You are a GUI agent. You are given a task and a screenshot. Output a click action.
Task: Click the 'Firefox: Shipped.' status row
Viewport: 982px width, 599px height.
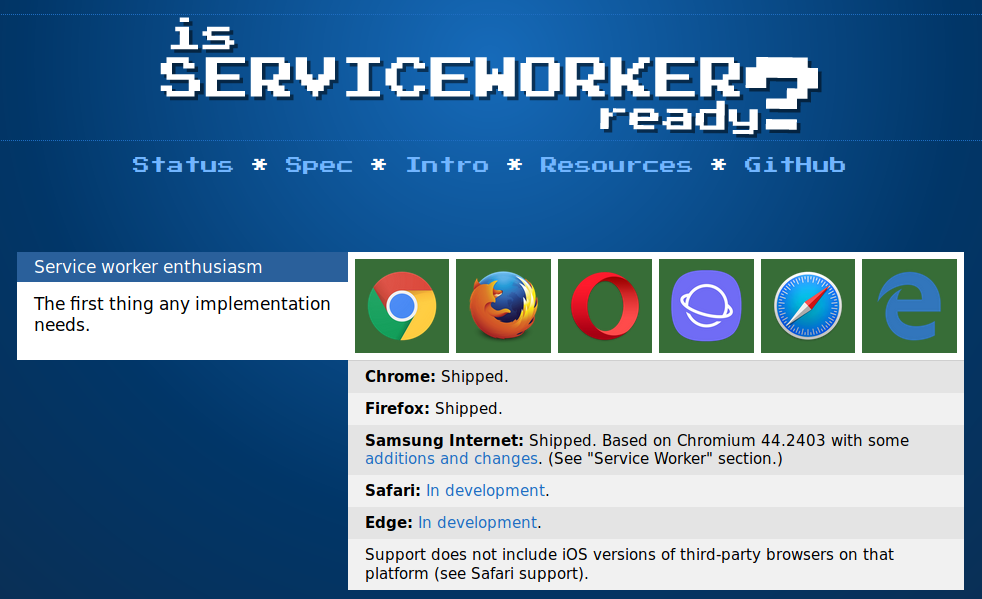tap(656, 409)
